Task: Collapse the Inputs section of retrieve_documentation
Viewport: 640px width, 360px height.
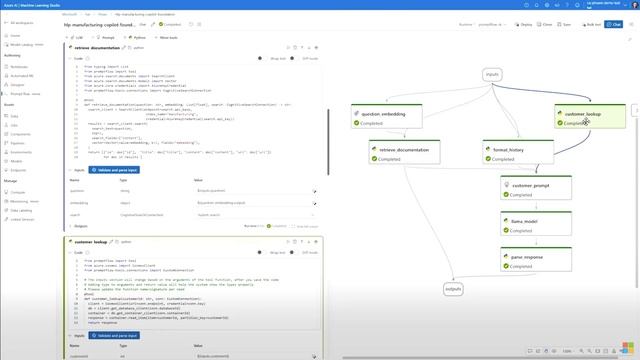Action: [71, 170]
